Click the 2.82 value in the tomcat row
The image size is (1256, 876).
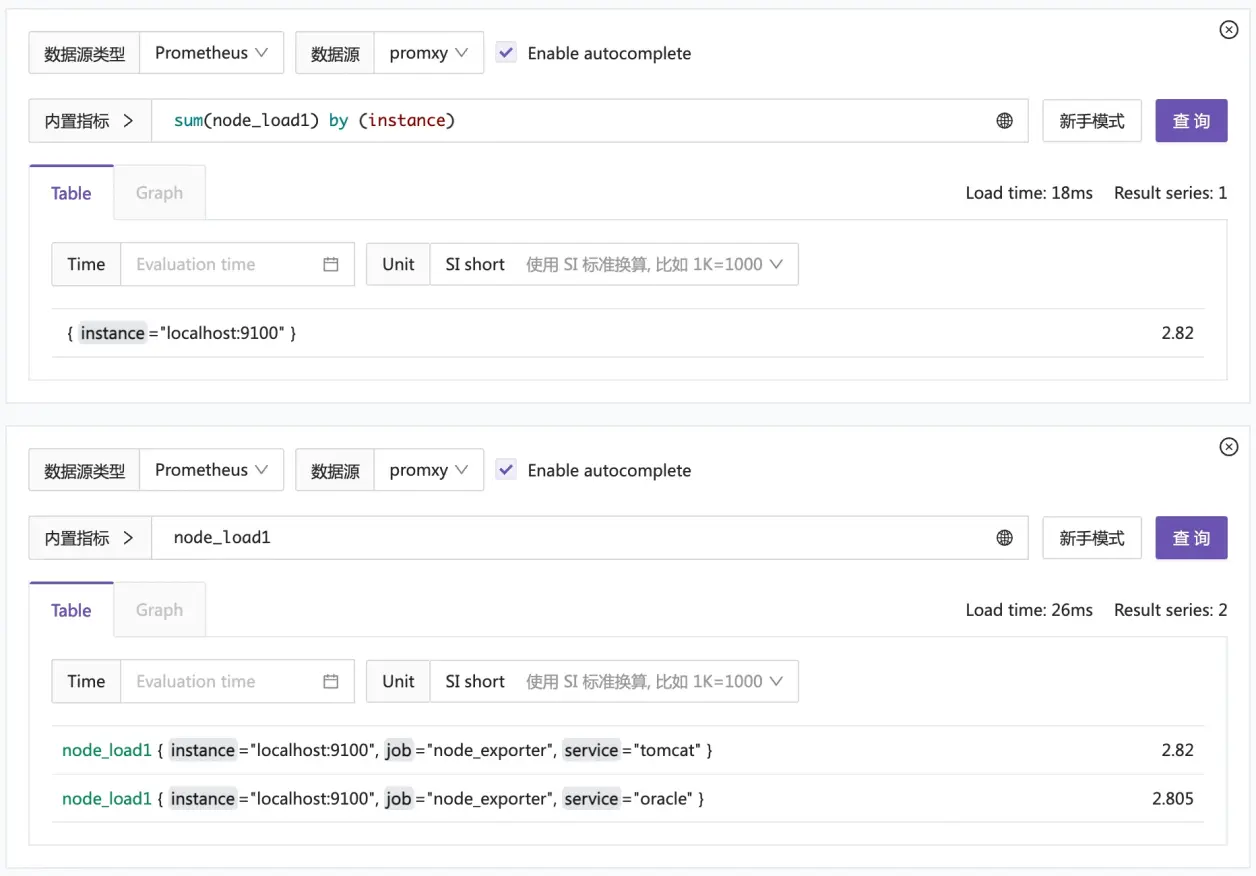coord(1177,750)
